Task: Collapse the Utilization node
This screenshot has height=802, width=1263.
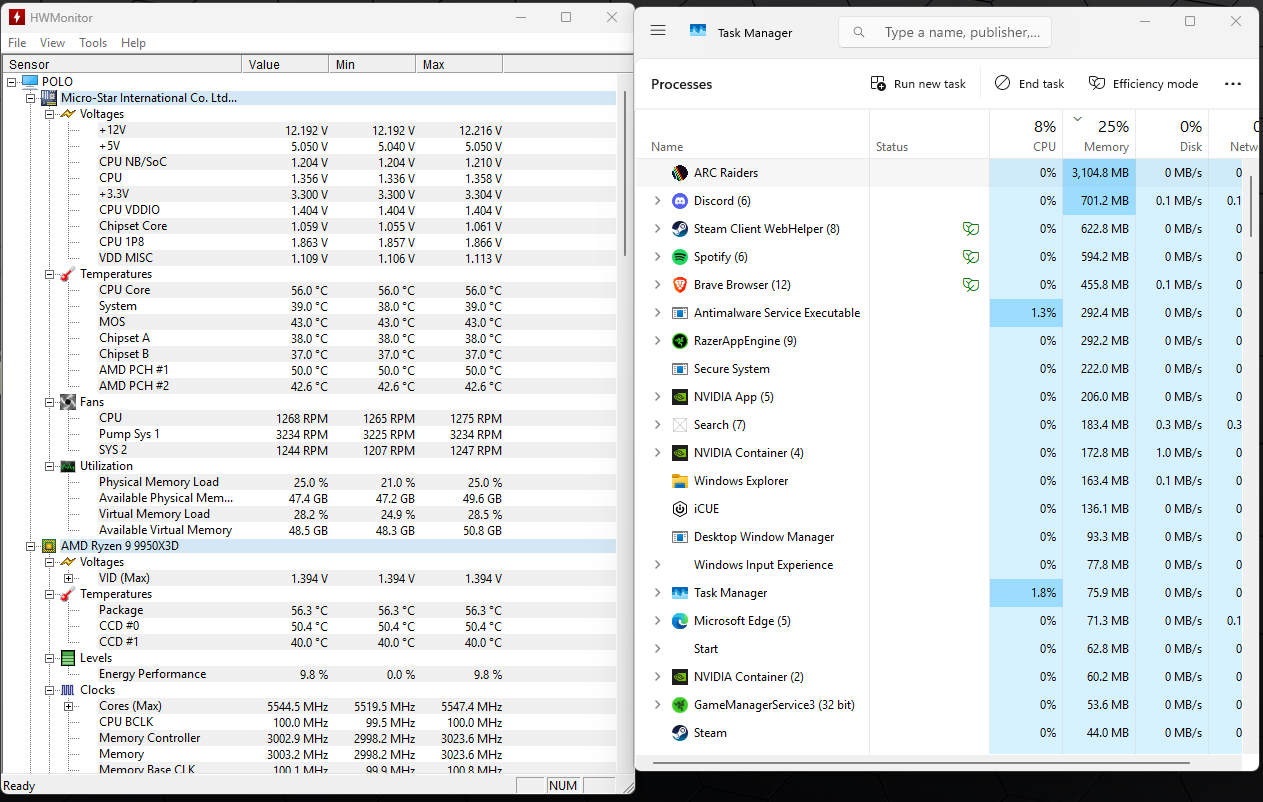Action: coord(50,466)
